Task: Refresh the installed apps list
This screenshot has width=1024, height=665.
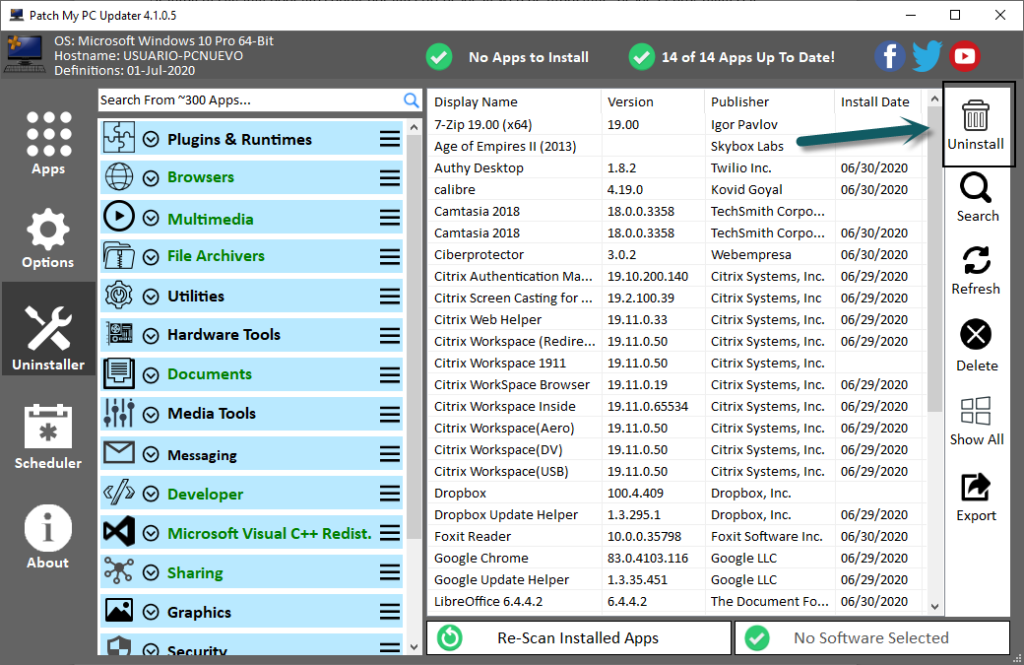Action: tap(976, 270)
